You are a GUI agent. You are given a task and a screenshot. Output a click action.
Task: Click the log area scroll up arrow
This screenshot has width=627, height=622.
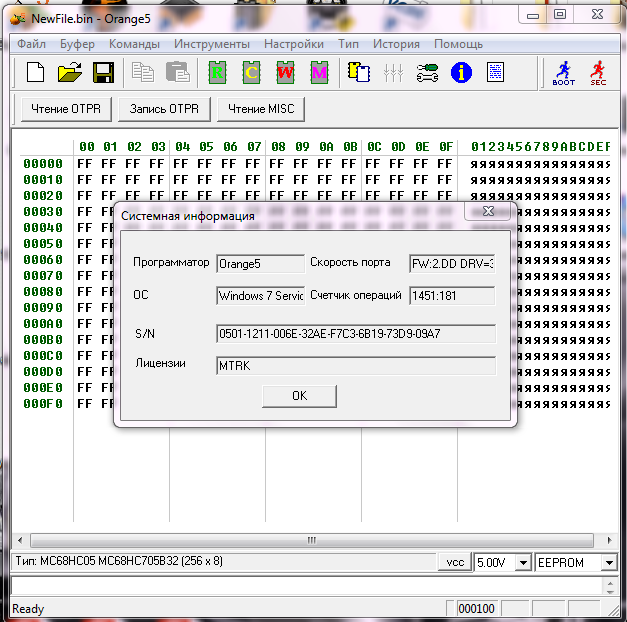coord(610,582)
